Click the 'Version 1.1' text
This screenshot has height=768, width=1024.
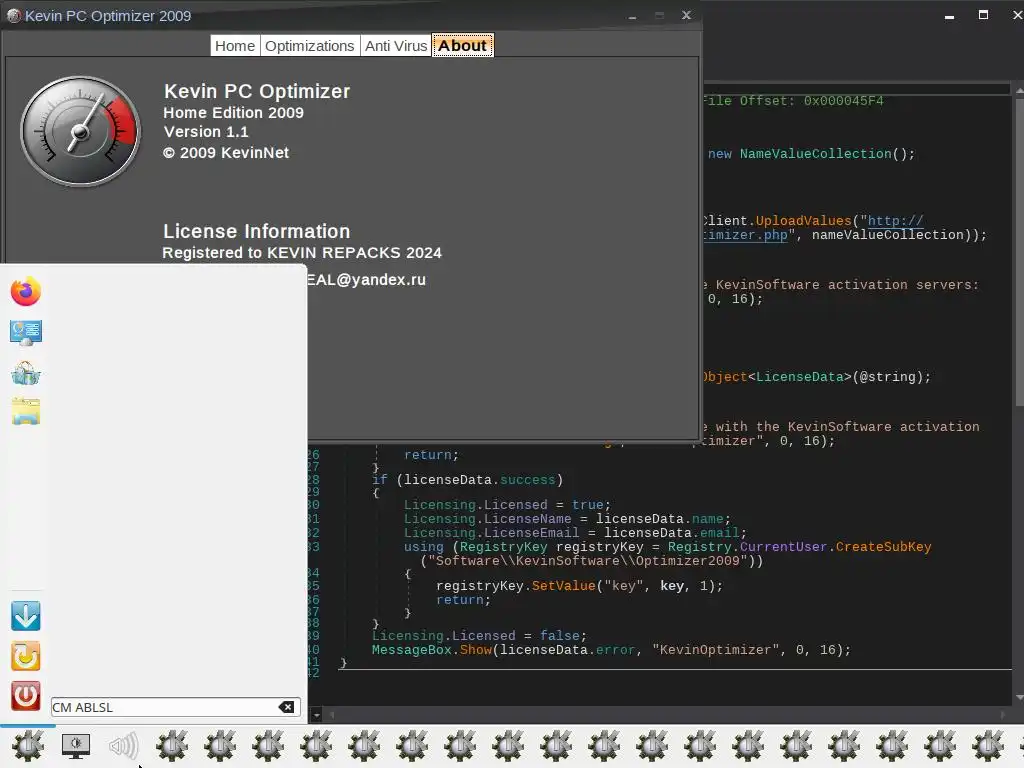tap(206, 132)
